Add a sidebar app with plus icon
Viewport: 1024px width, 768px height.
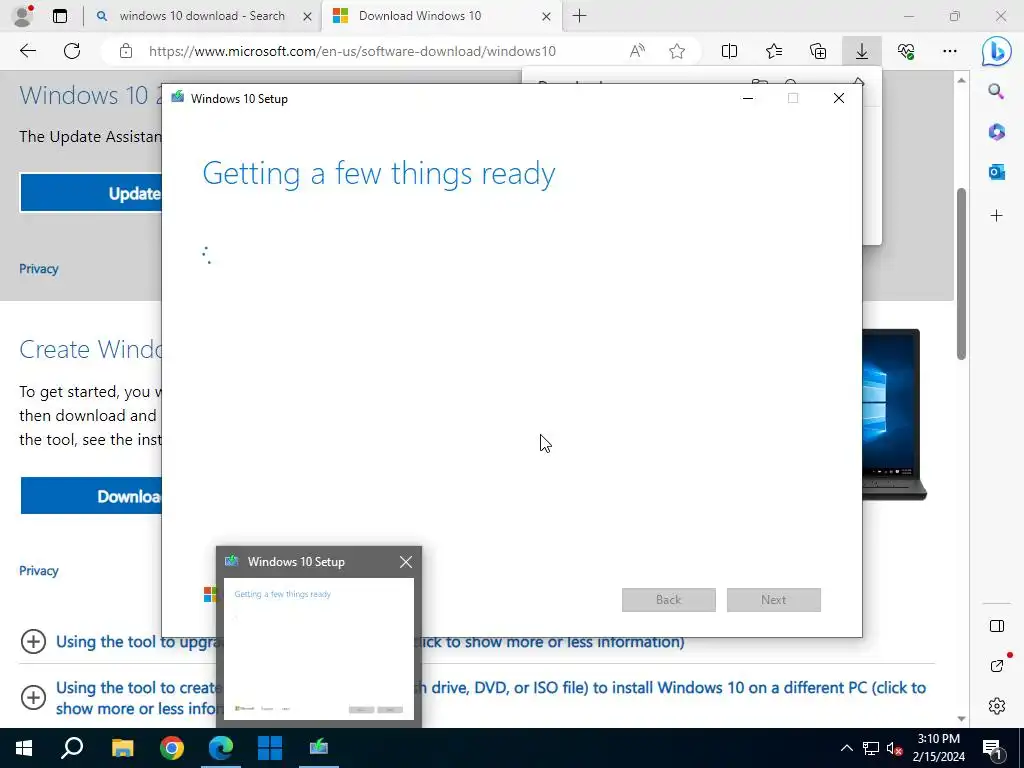(996, 216)
